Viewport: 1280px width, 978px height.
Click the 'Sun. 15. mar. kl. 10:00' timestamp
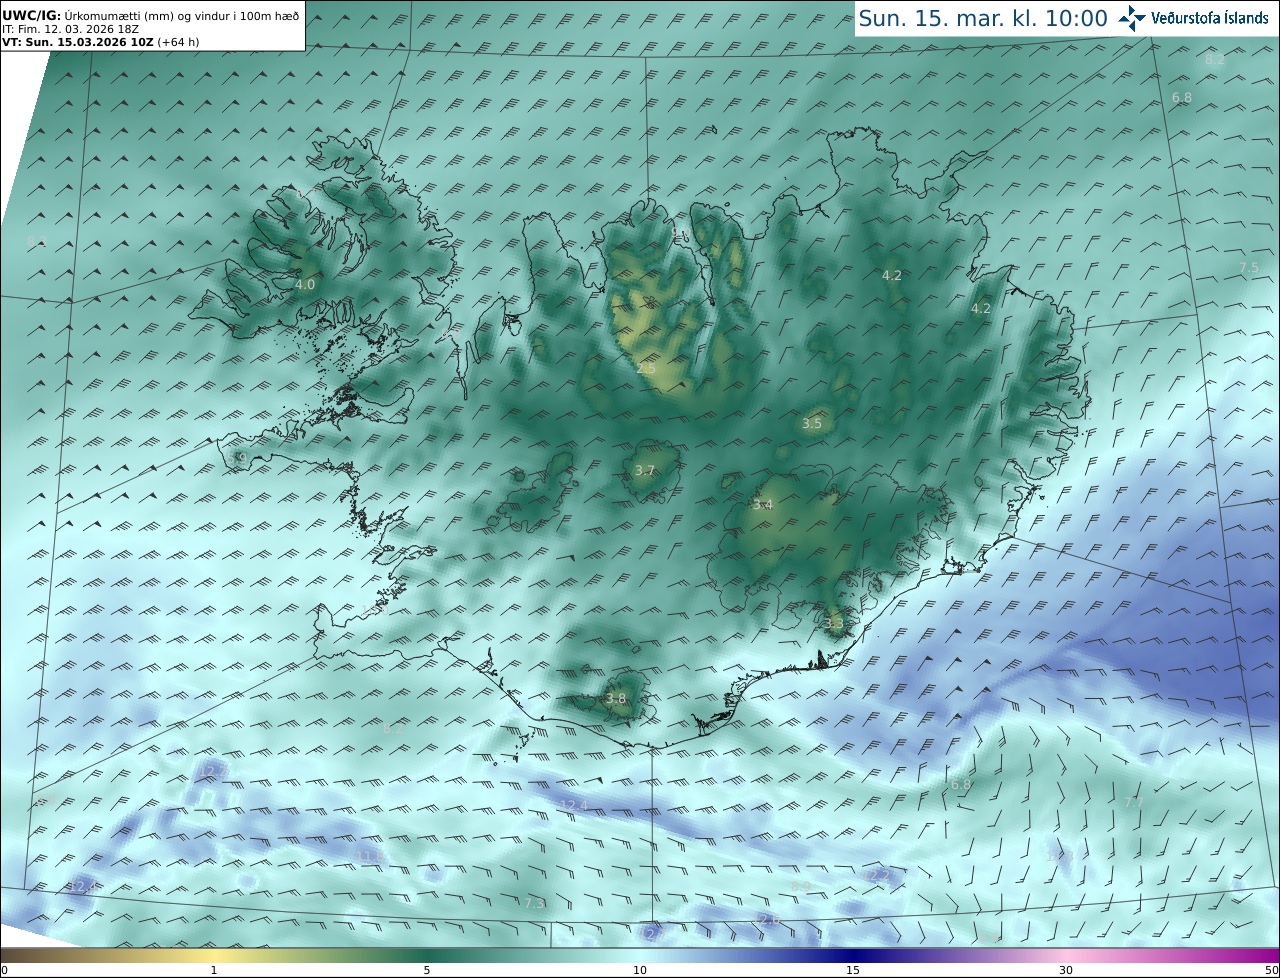[983, 18]
